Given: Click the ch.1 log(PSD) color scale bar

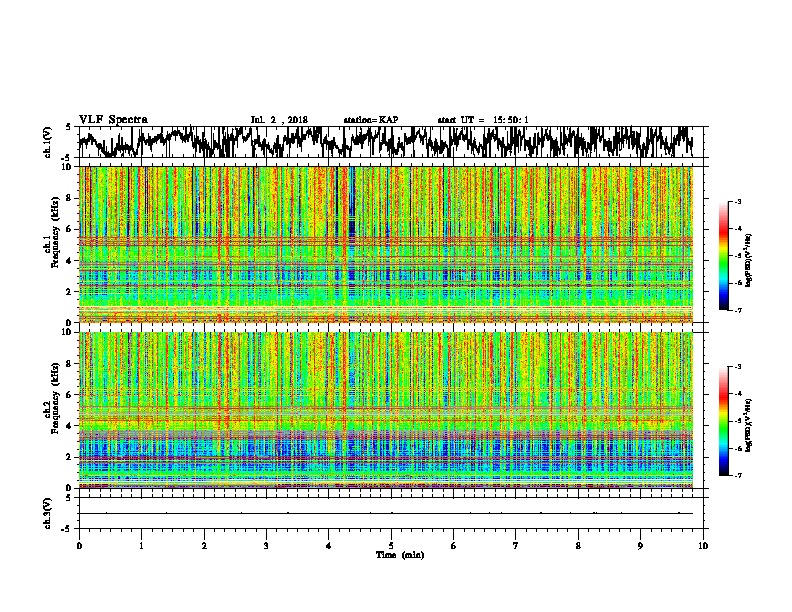Looking at the screenshot, I should click(723, 256).
